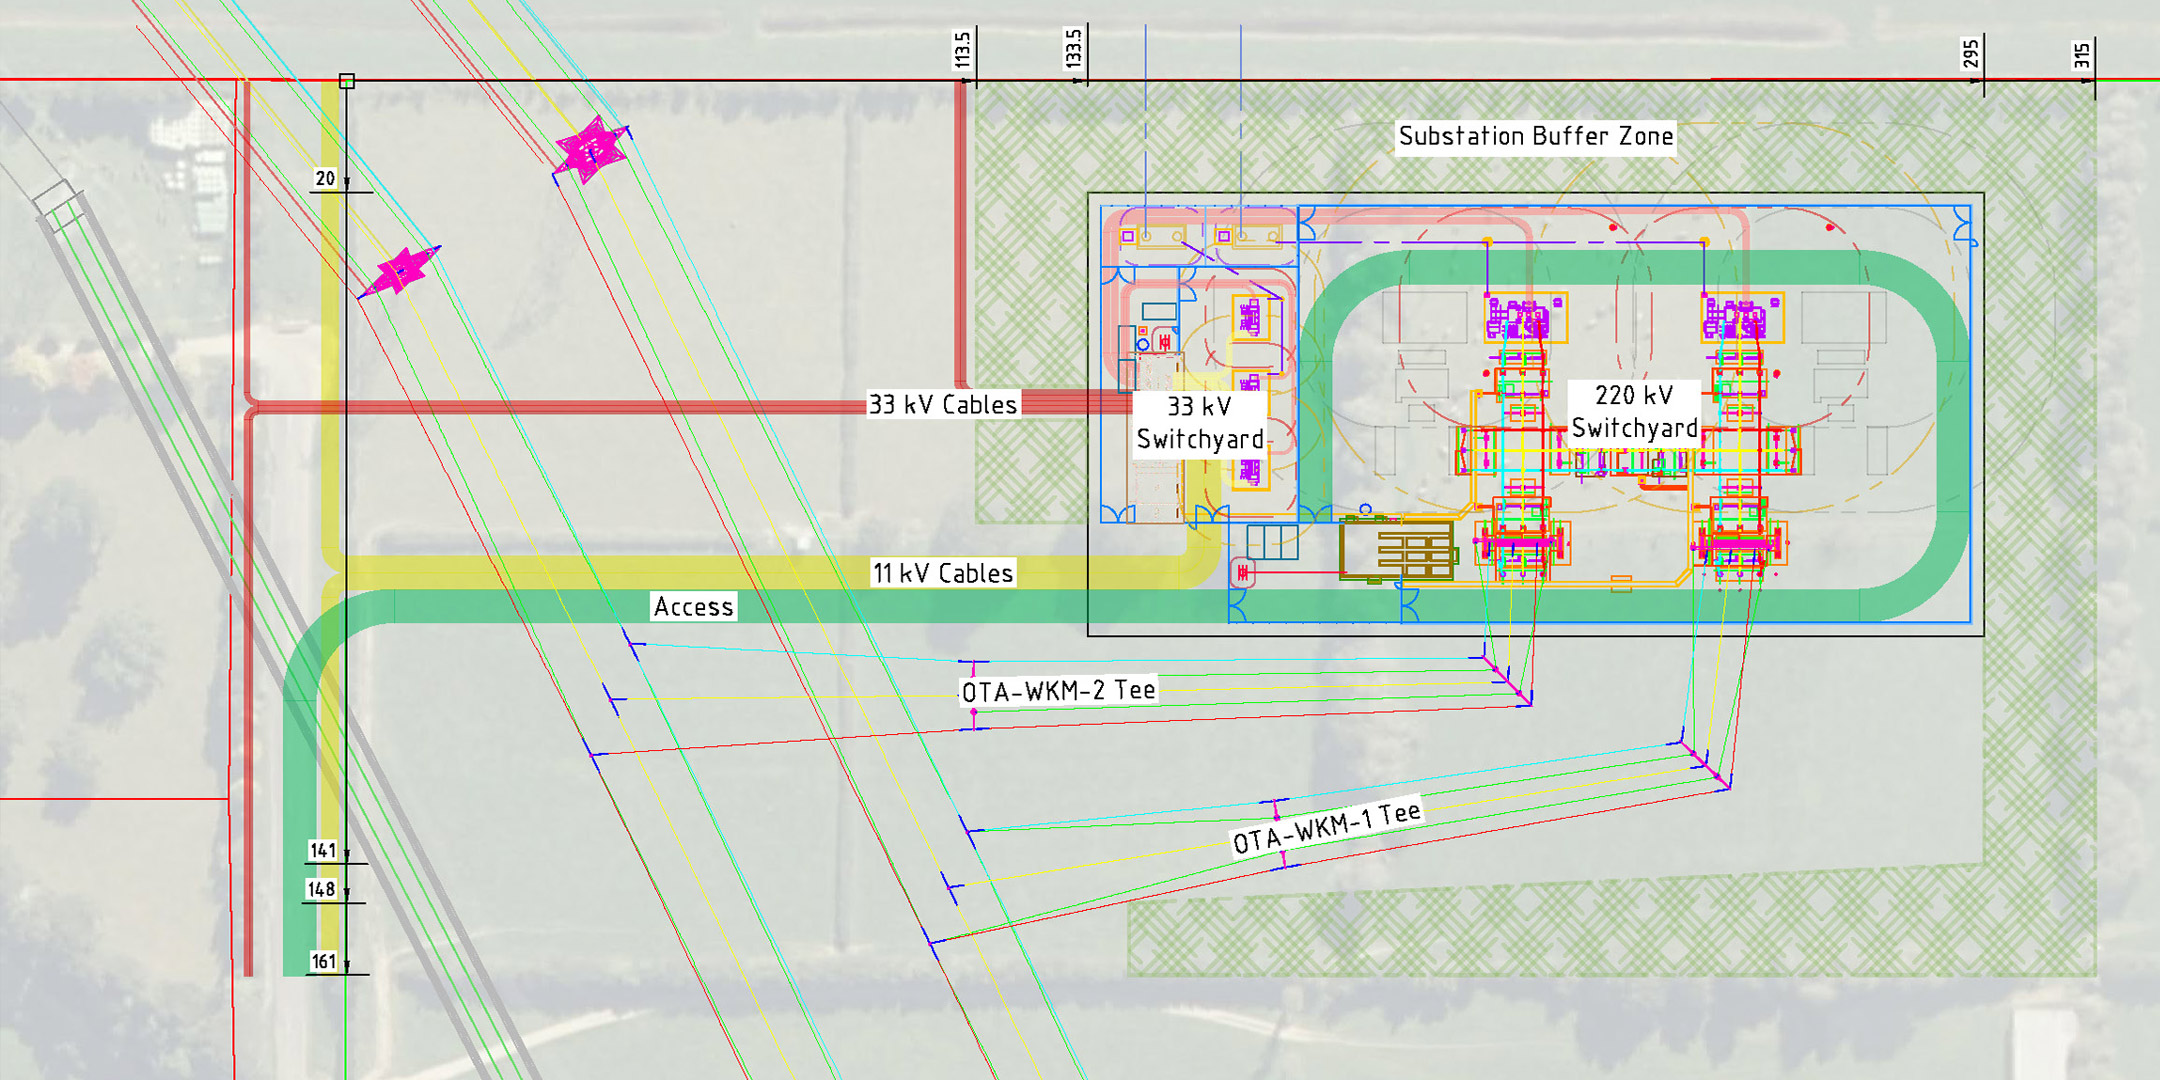Image resolution: width=2160 pixels, height=1080 pixels.
Task: Select the 11 kV Cables text label
Action: click(942, 573)
